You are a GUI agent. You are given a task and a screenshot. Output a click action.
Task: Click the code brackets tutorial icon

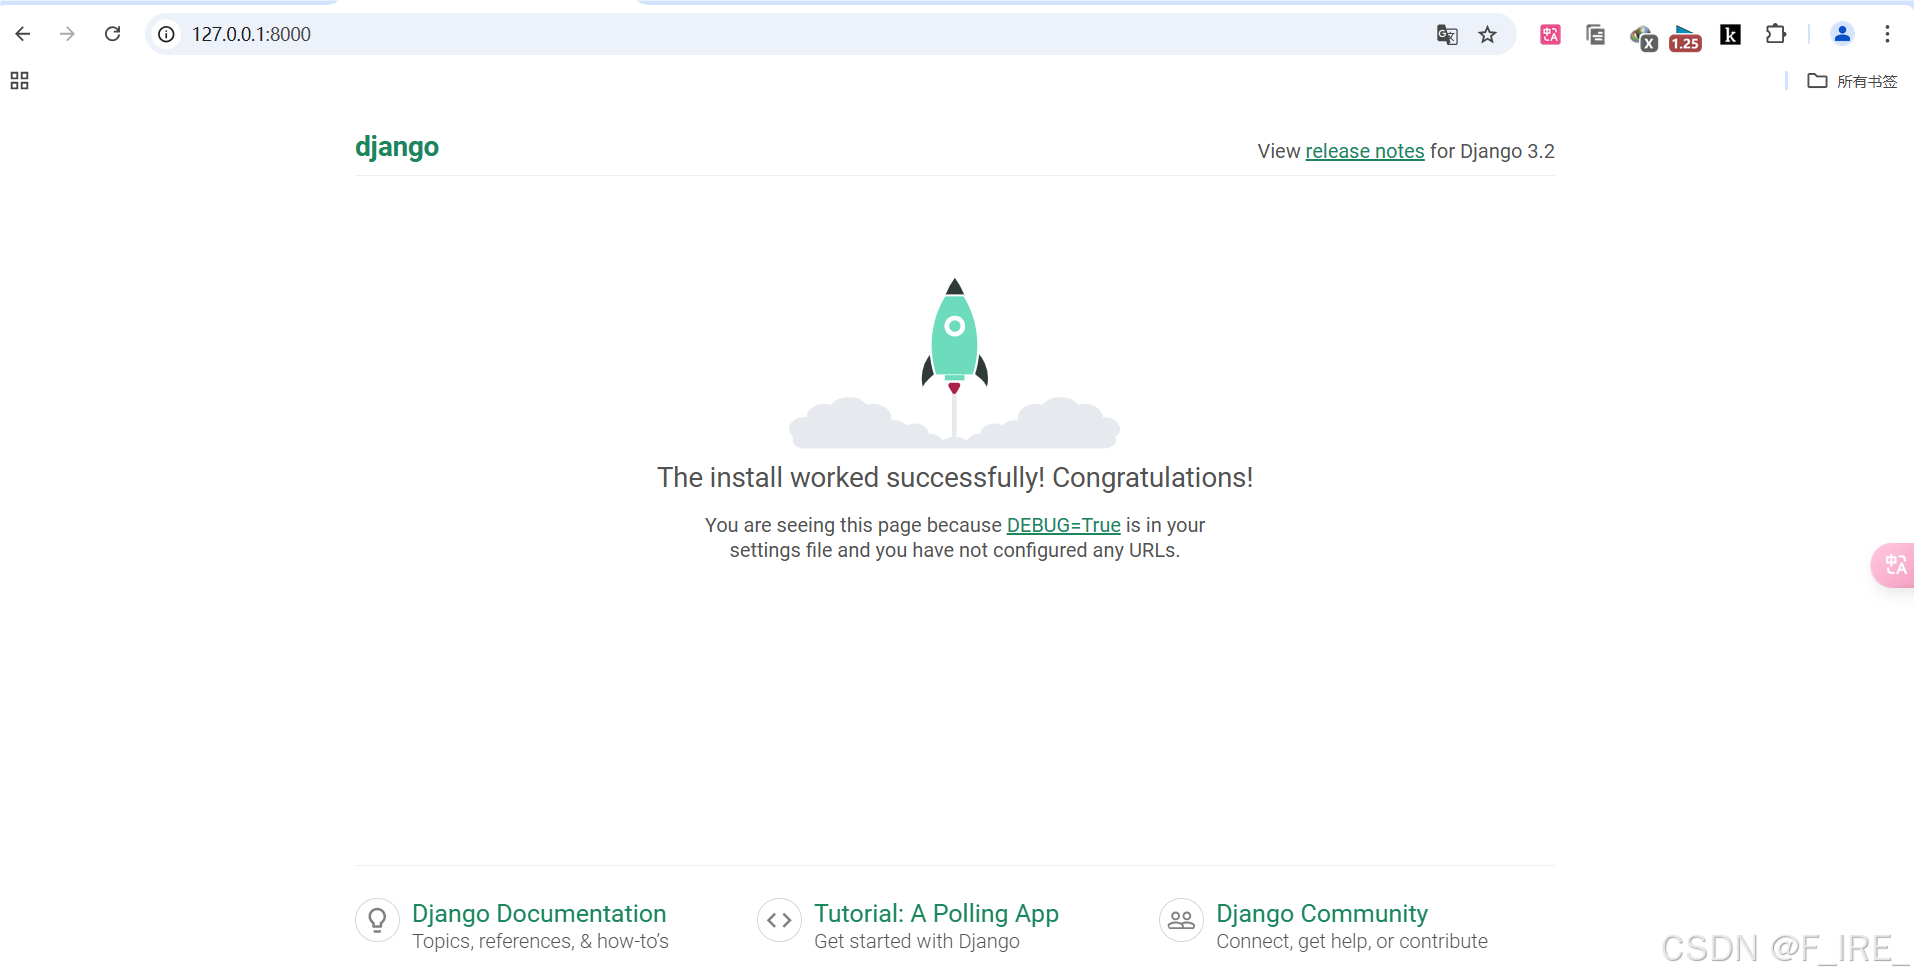[779, 920]
